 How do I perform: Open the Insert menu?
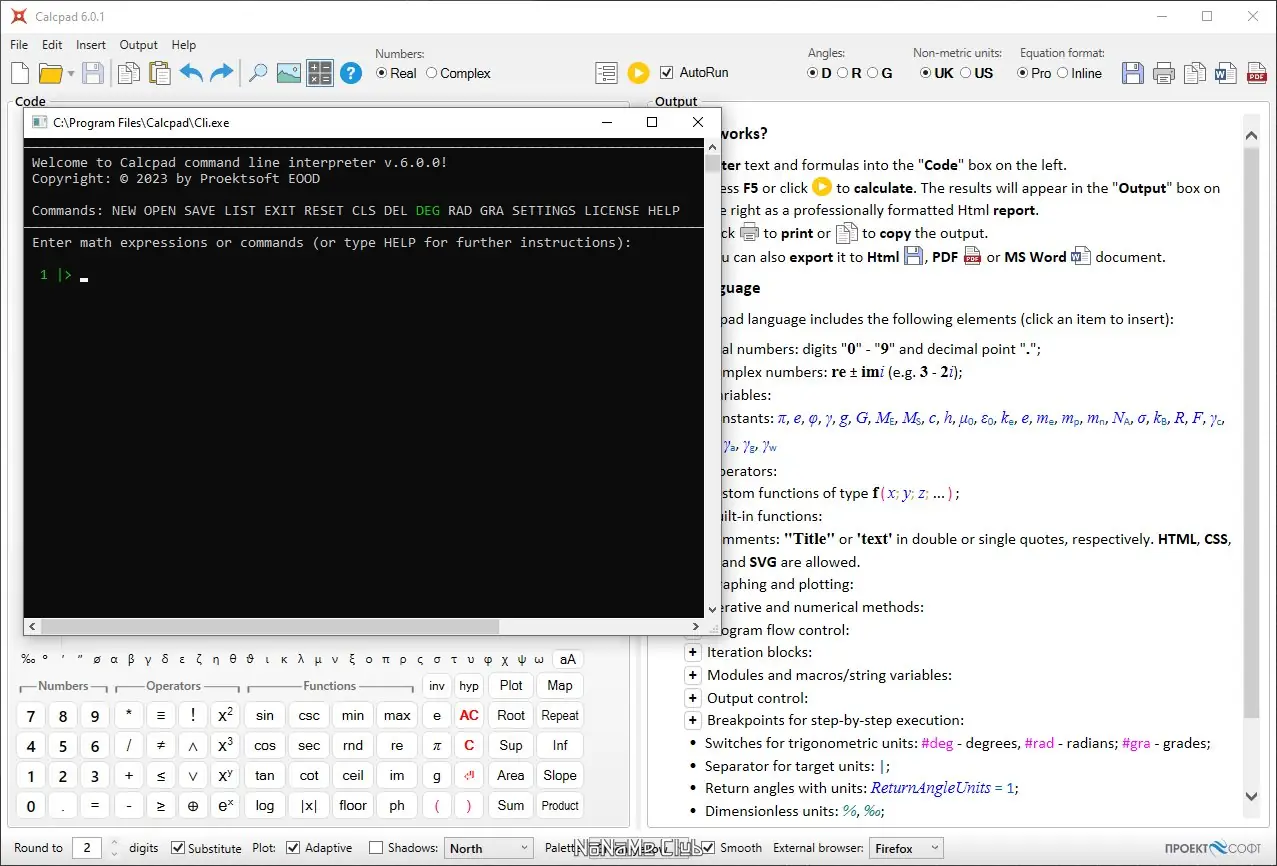coord(90,45)
